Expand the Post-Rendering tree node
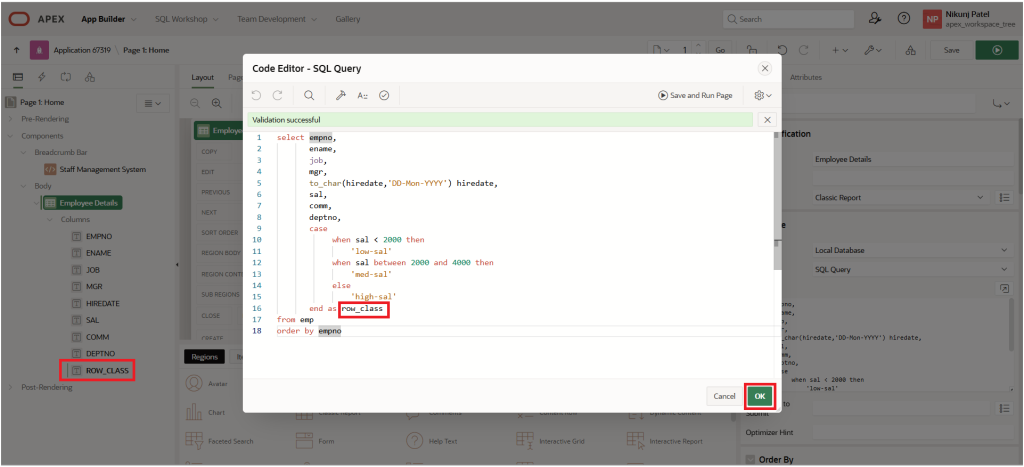This screenshot has width=1024, height=467. [x=12, y=387]
